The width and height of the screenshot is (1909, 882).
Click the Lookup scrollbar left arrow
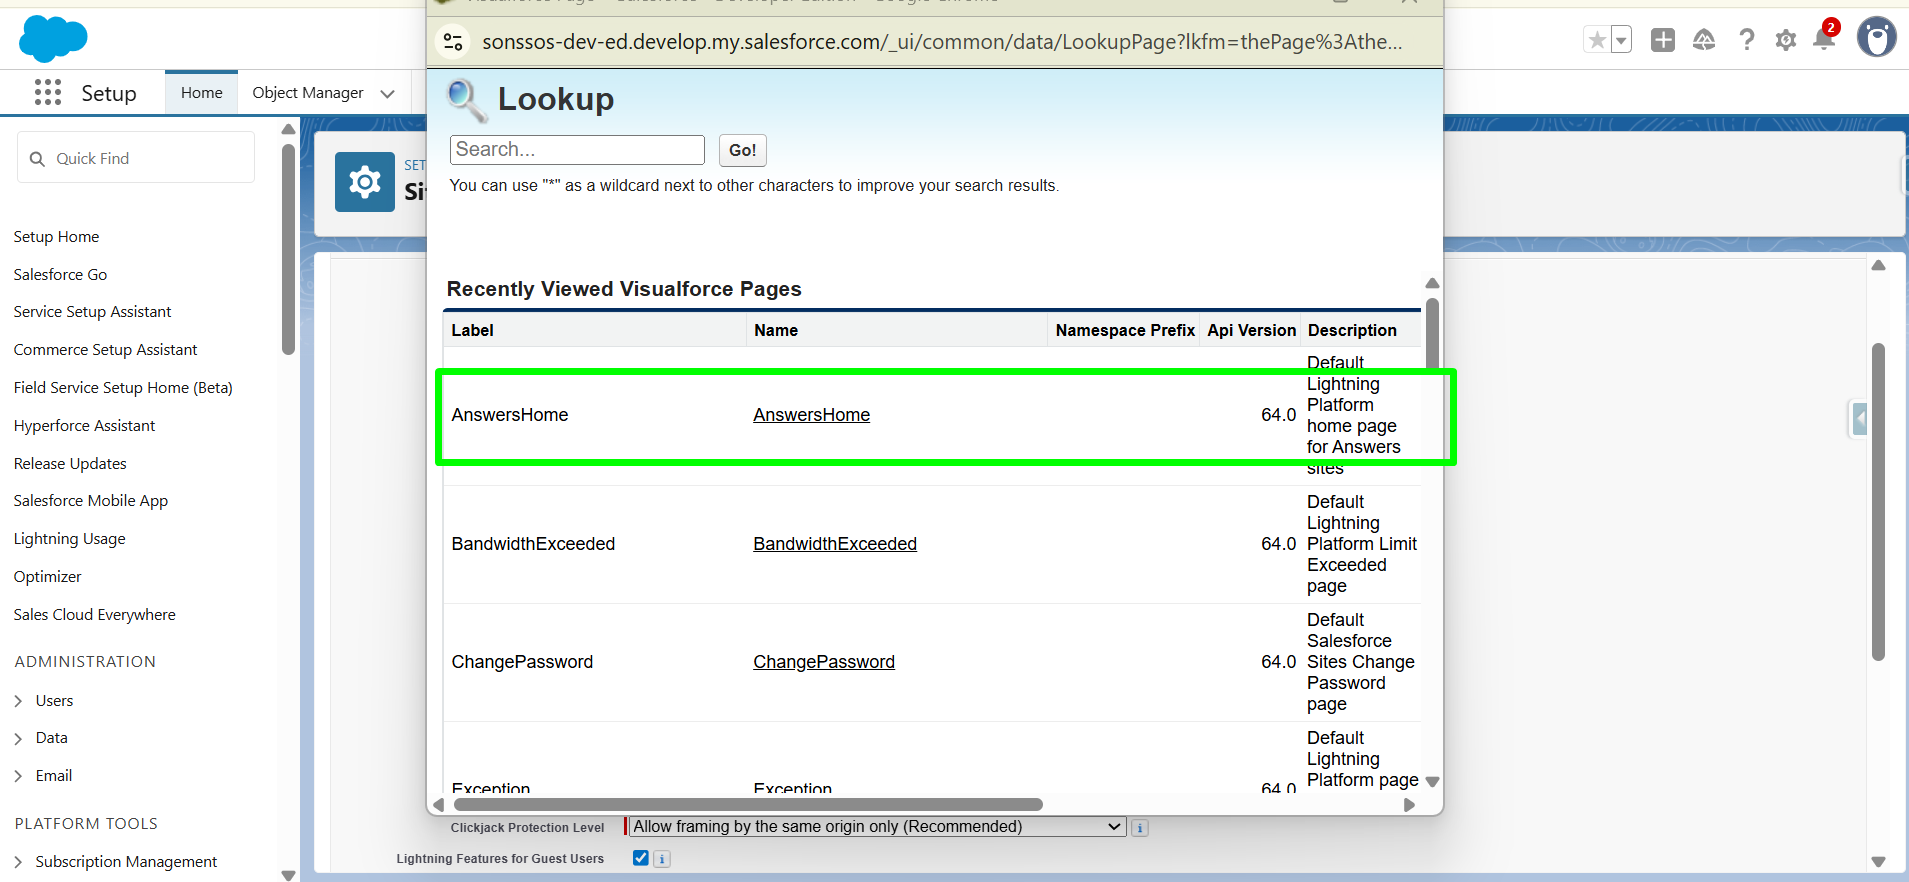[438, 805]
